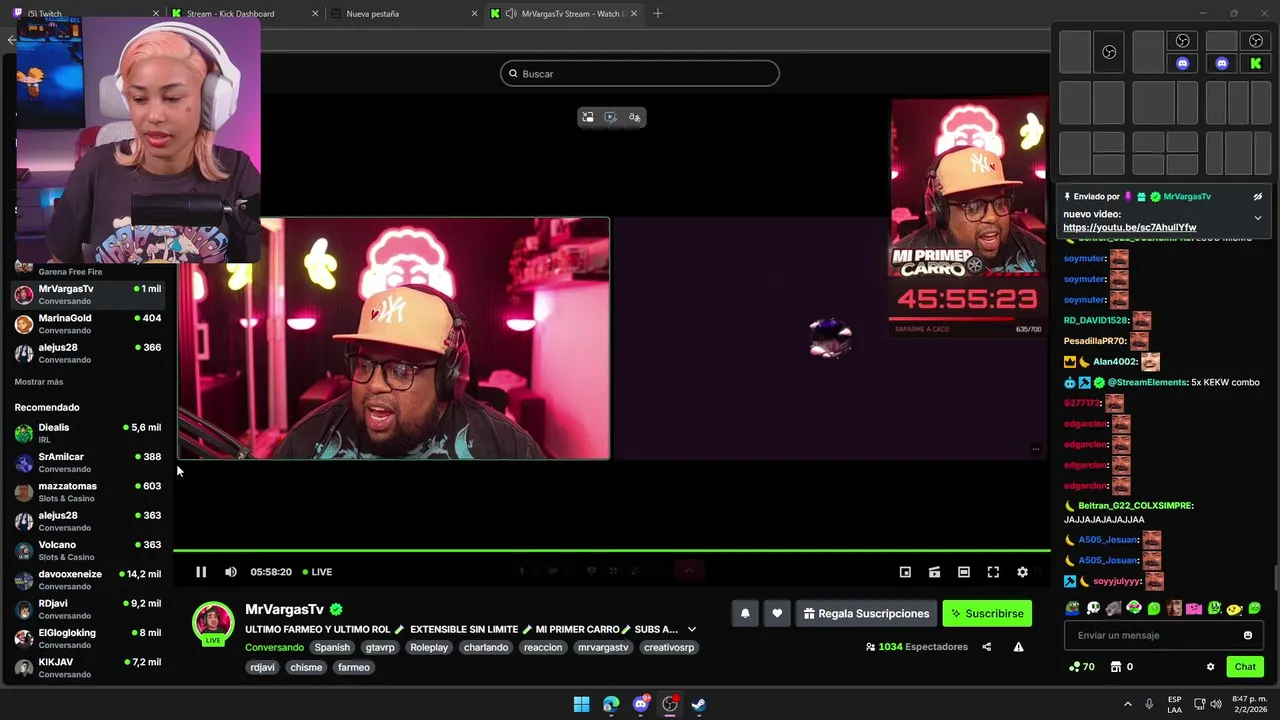Viewport: 1280px width, 720px height.
Task: Open Diealis recommended channel
Action: [x=88, y=433]
